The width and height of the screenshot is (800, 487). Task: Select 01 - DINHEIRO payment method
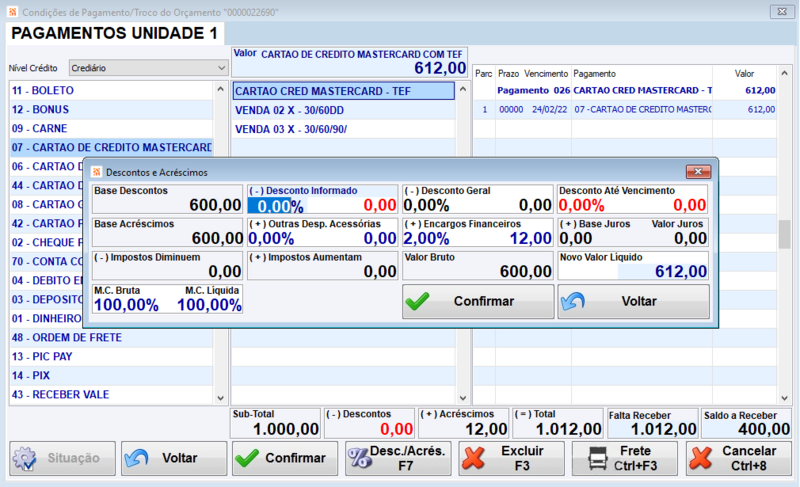click(x=46, y=318)
